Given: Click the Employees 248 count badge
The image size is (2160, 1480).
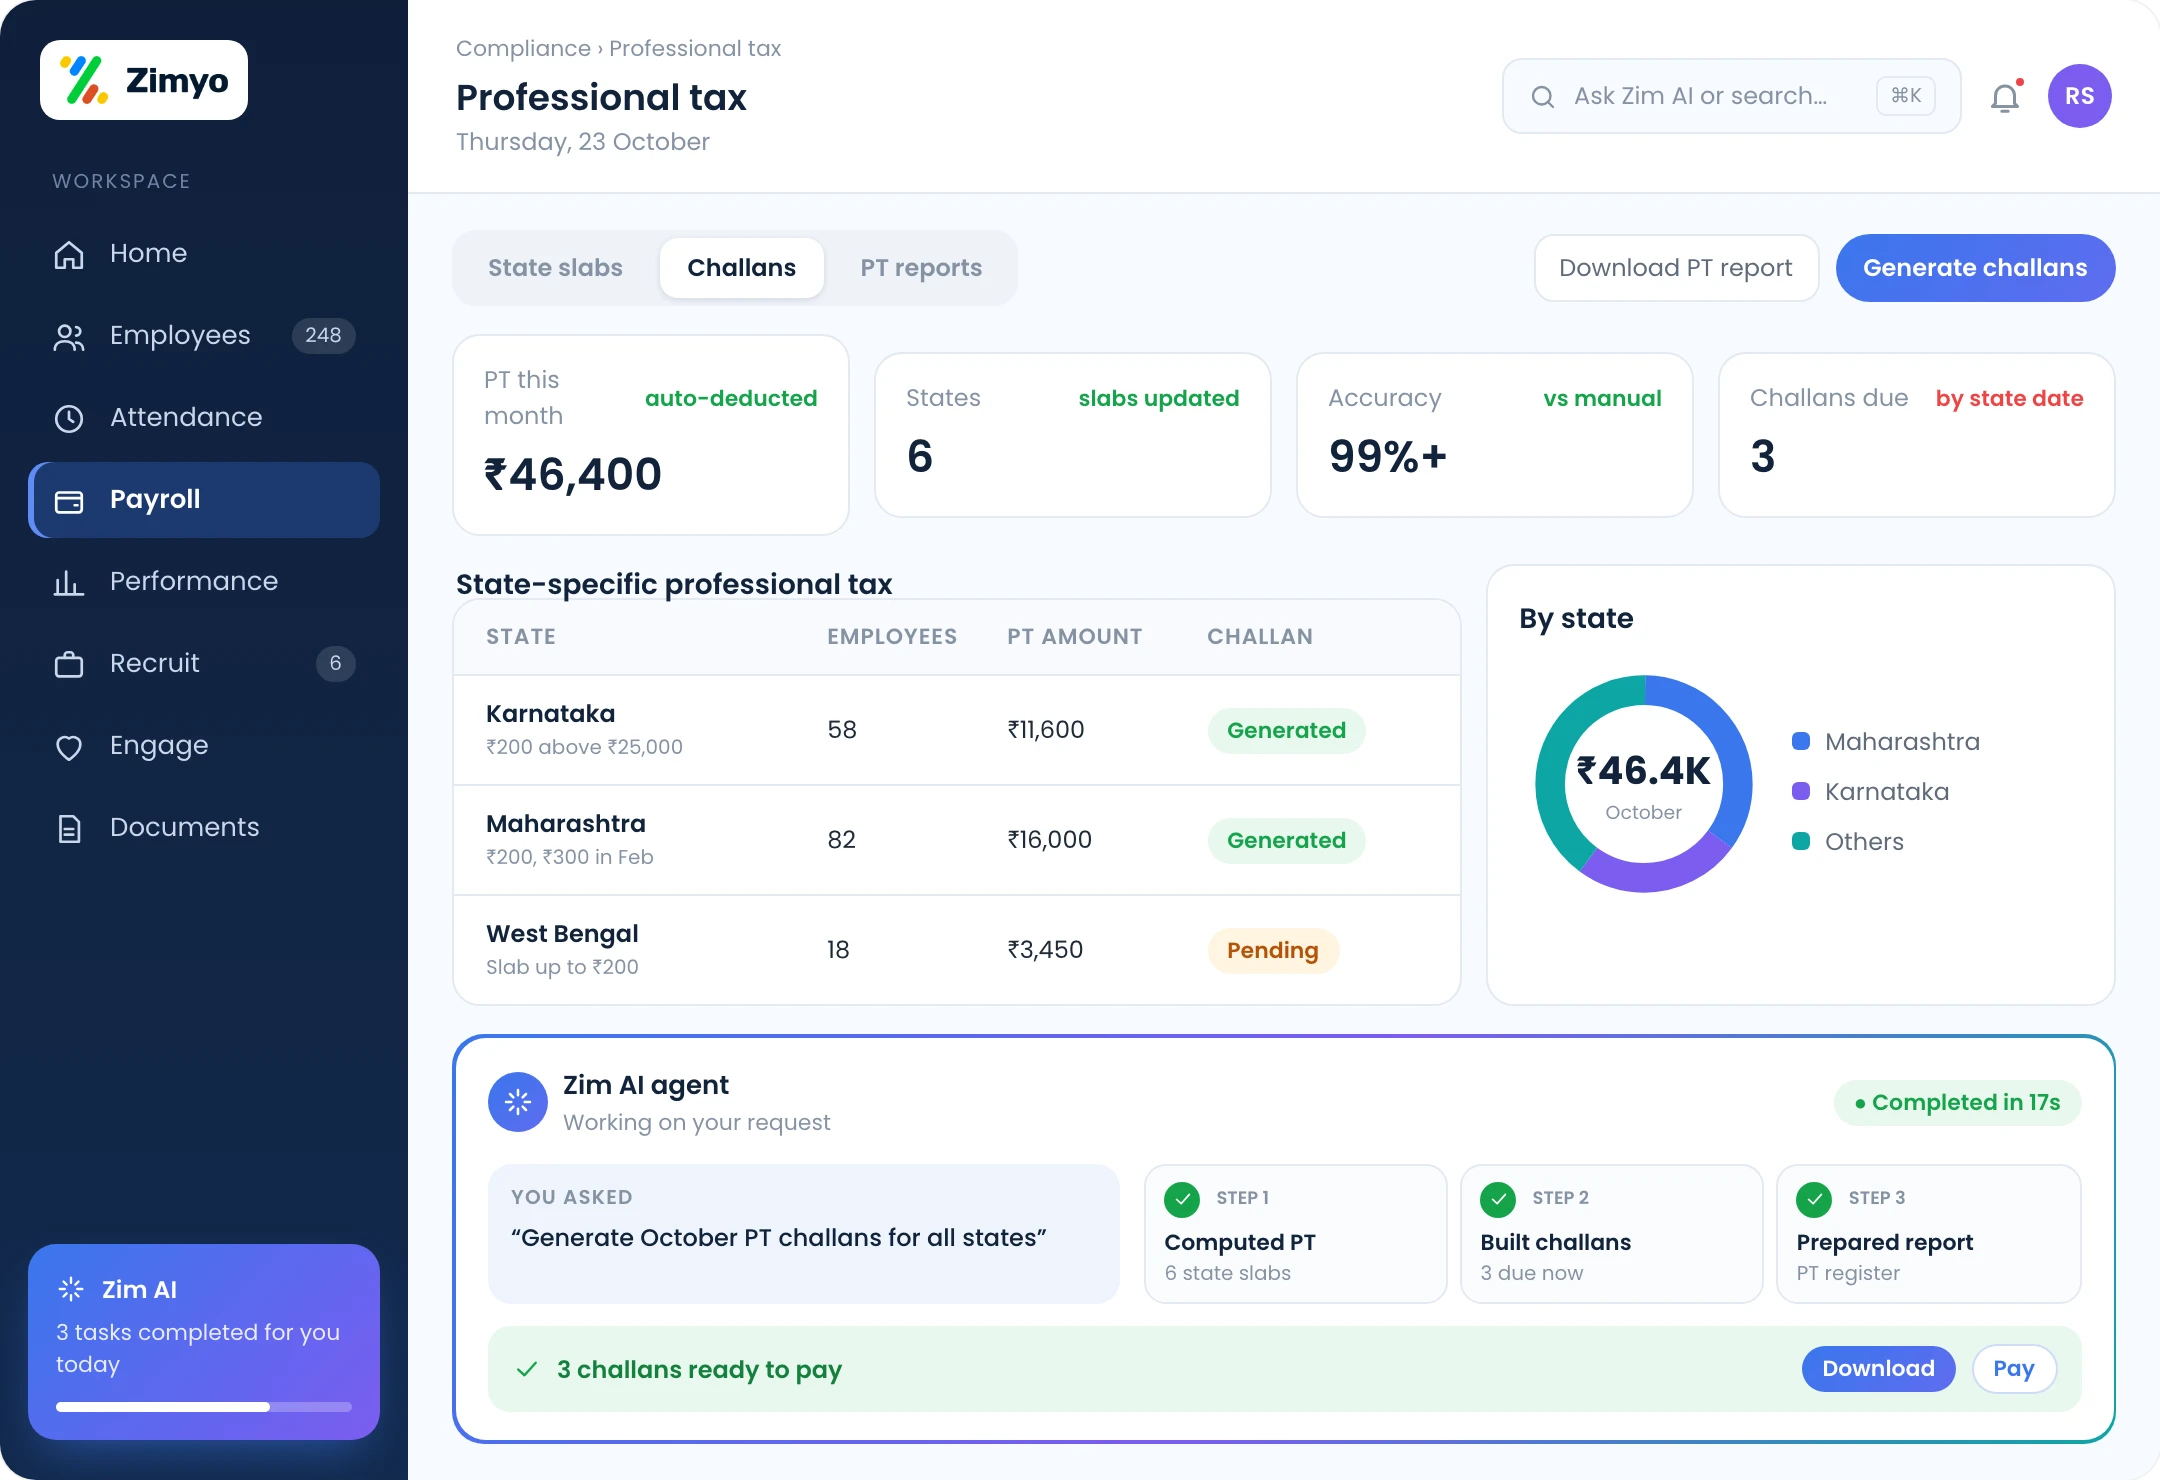Looking at the screenshot, I should pos(323,335).
